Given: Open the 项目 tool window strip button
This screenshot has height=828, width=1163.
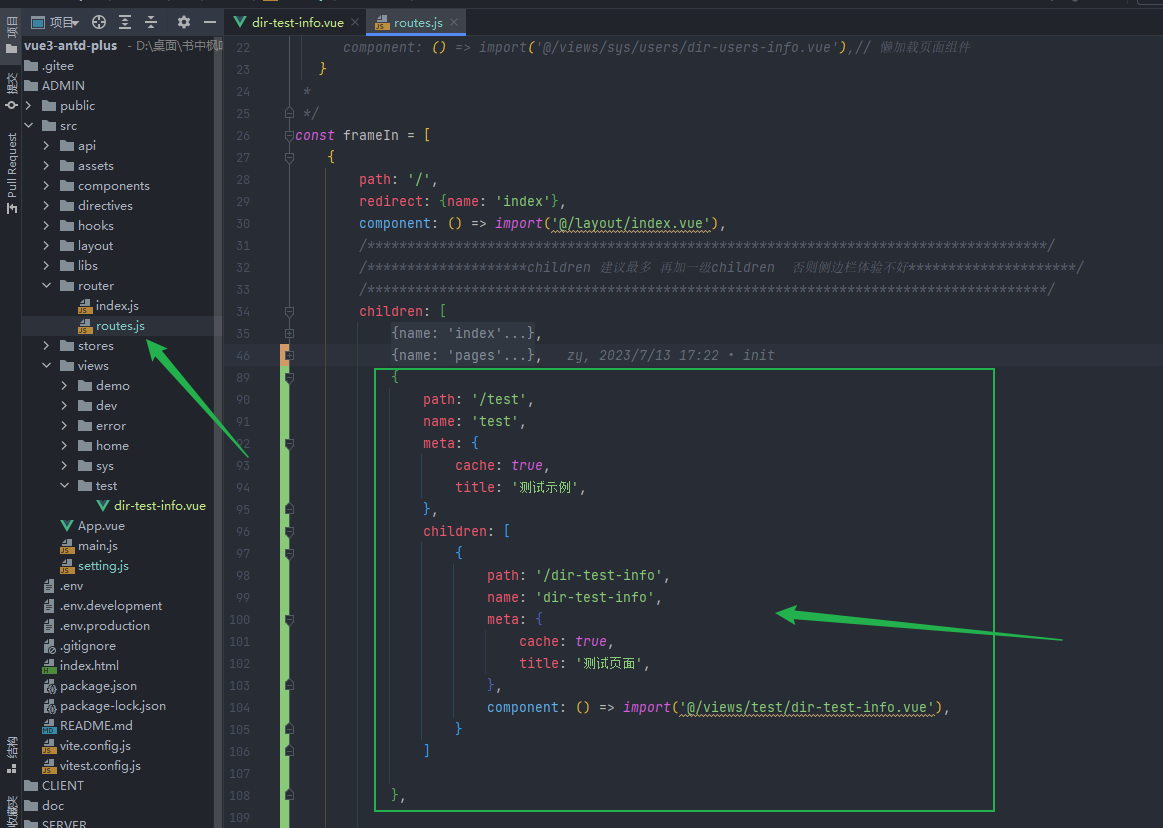Looking at the screenshot, I should tap(11, 35).
